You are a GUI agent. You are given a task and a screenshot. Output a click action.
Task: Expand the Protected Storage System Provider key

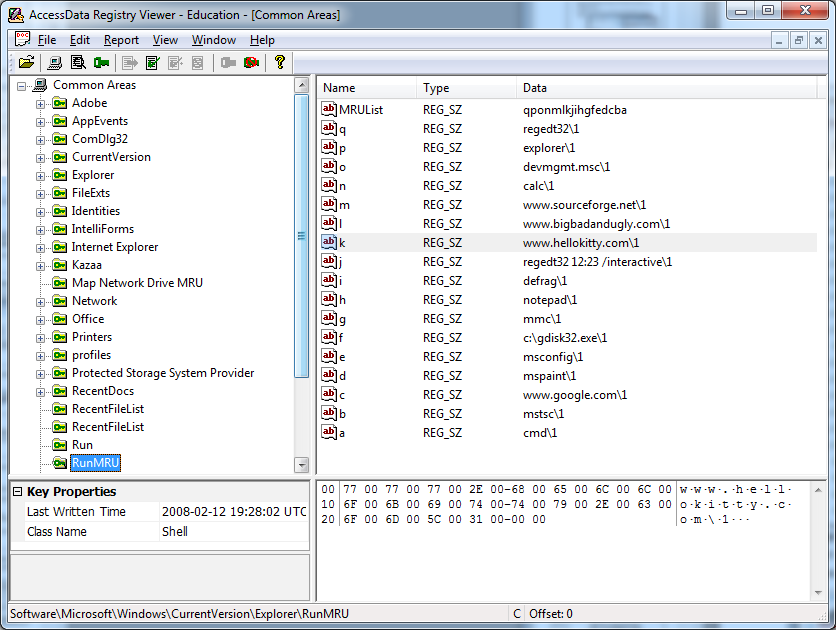[x=41, y=374]
